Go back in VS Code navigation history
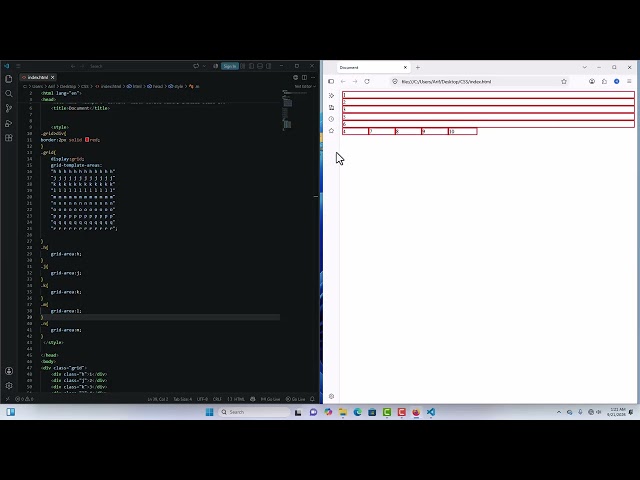 73,66
